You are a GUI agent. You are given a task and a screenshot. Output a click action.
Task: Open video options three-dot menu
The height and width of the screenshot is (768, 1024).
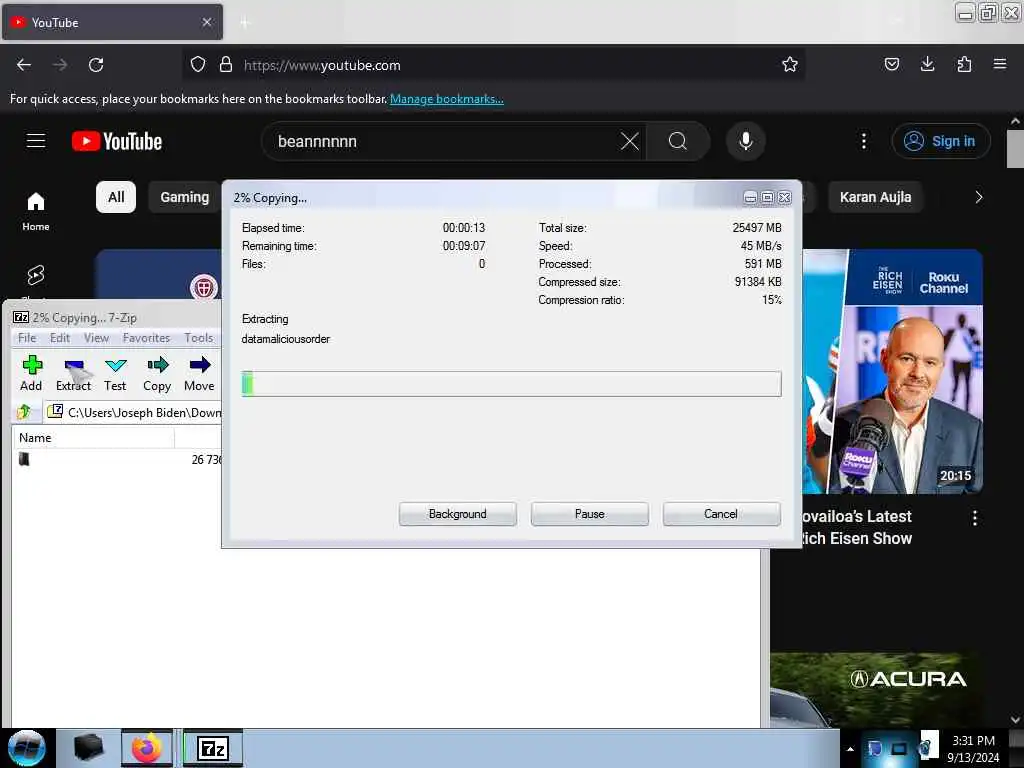tap(974, 519)
